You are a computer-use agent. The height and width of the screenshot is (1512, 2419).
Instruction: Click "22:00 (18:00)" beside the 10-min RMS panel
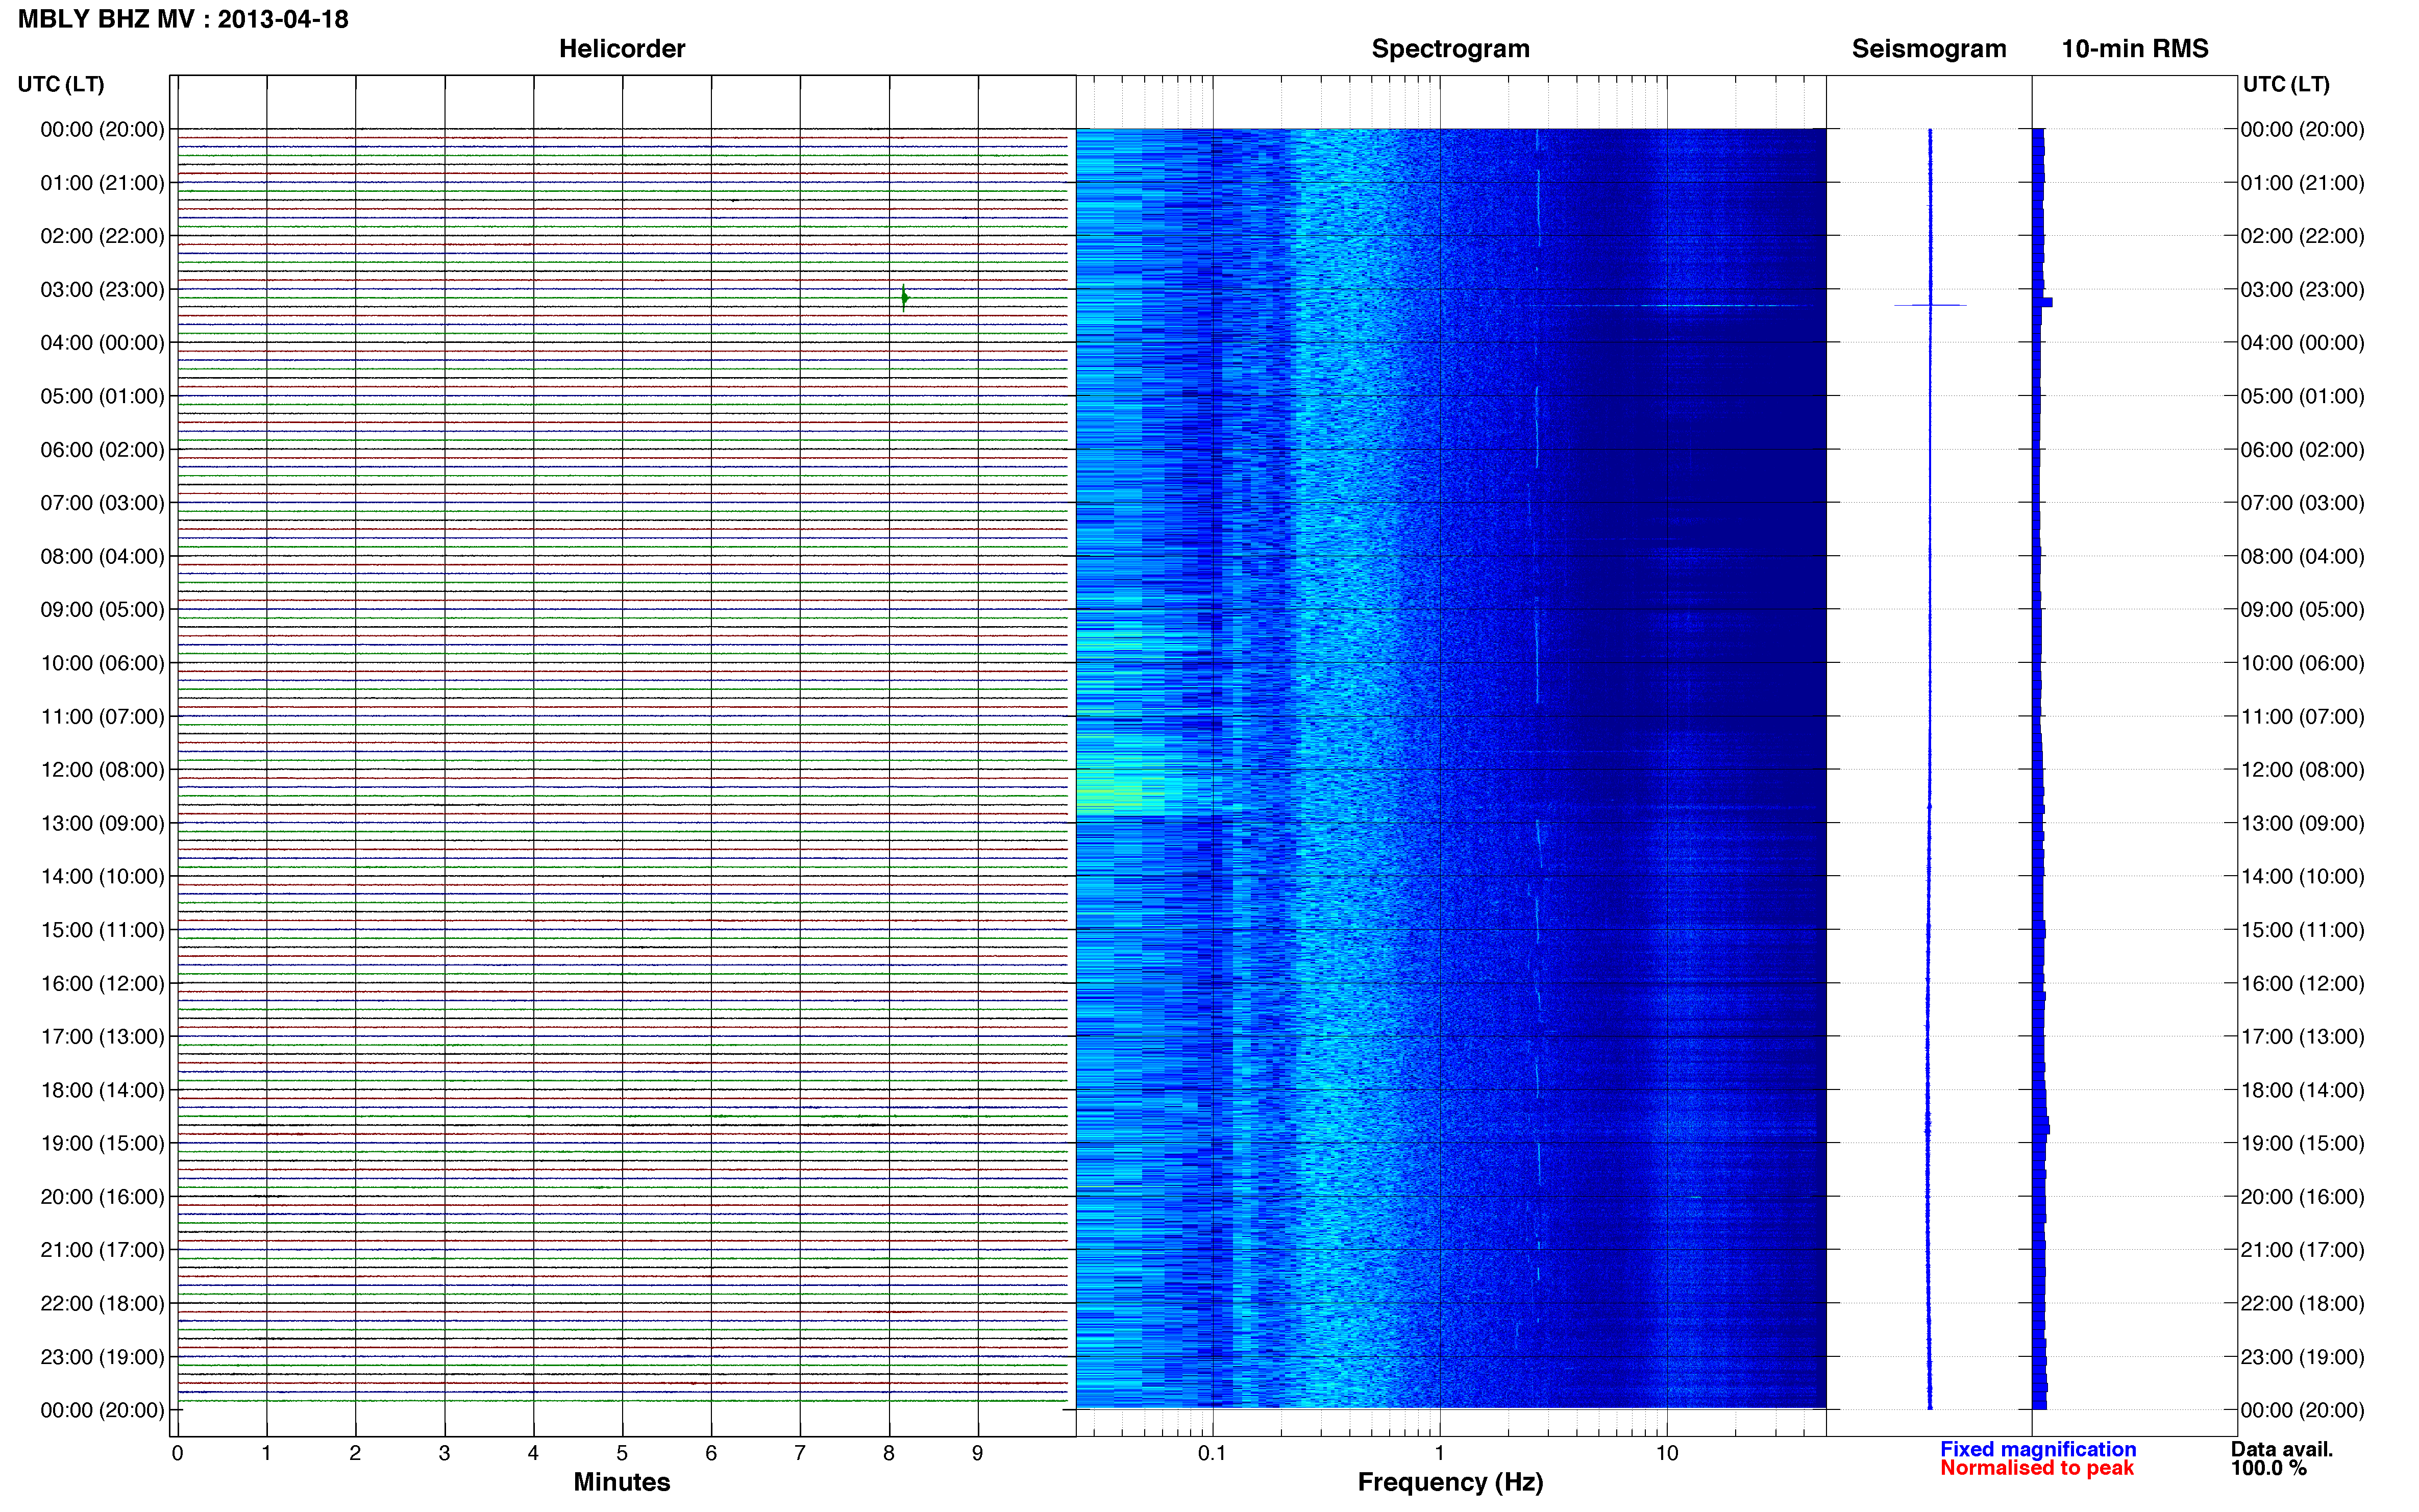[x=2303, y=1304]
